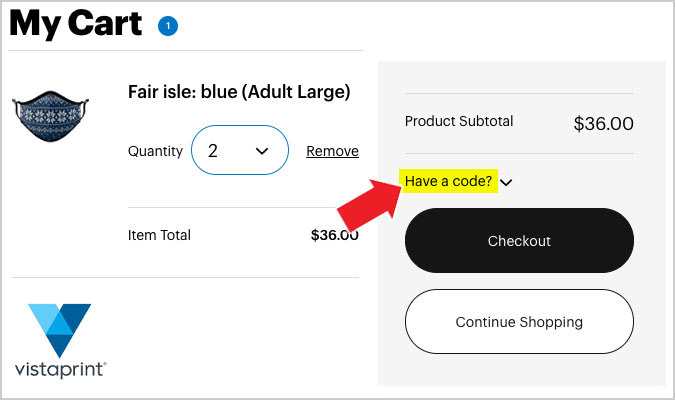Click the chevron inside the Quantity selector
Screen dimensions: 675x400
click(x=262, y=151)
